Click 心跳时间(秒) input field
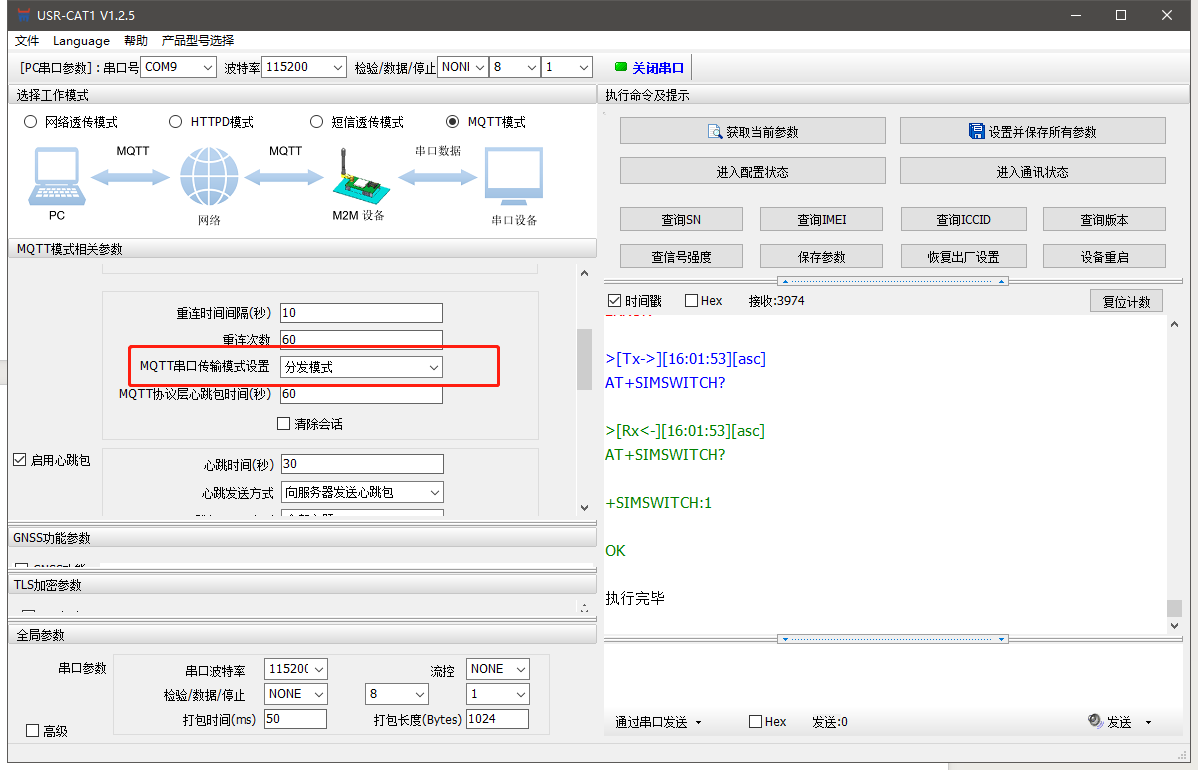The image size is (1198, 770). [362, 464]
